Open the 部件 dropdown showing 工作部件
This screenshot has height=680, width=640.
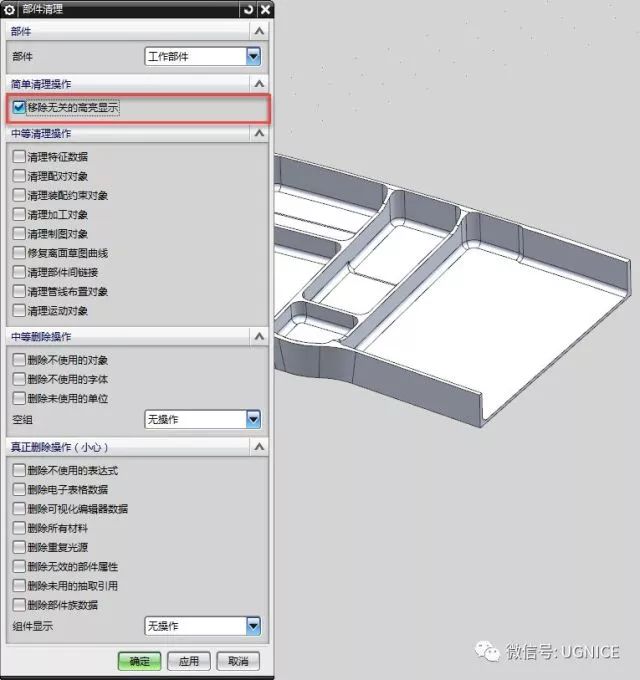click(253, 57)
